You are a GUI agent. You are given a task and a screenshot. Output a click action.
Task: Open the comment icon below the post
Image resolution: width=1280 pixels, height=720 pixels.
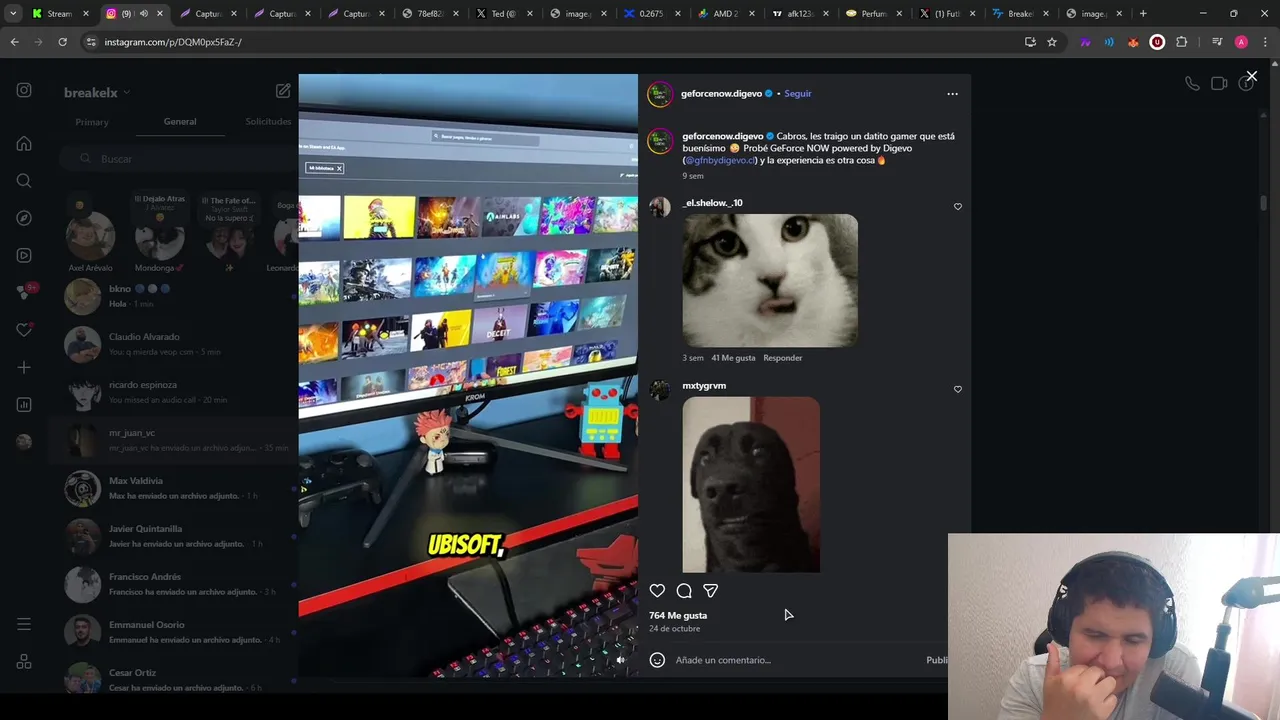[684, 591]
